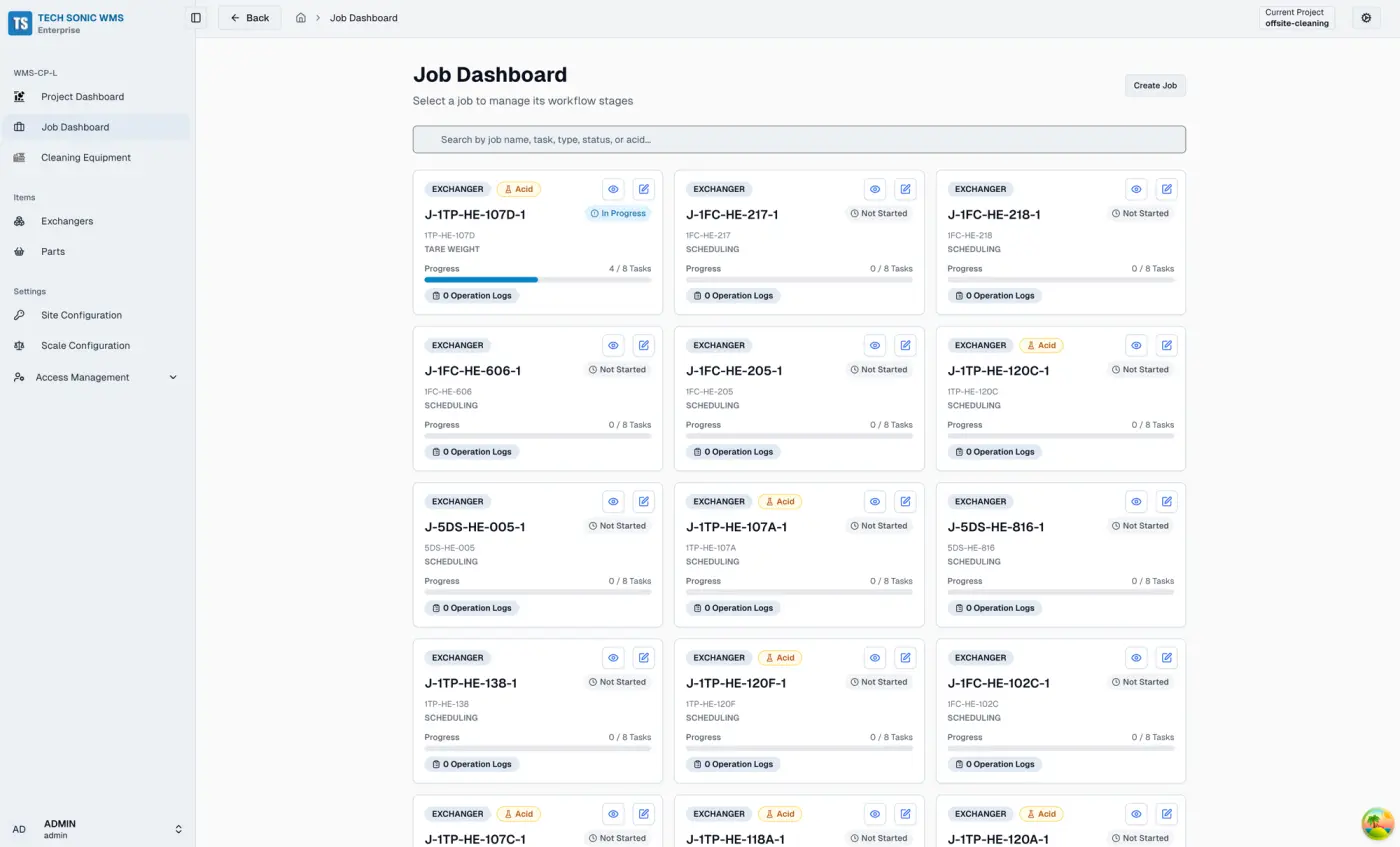Click the Acid badge on J-1TP-HE-107D-1
This screenshot has width=1400, height=847.
pyautogui.click(x=519, y=189)
